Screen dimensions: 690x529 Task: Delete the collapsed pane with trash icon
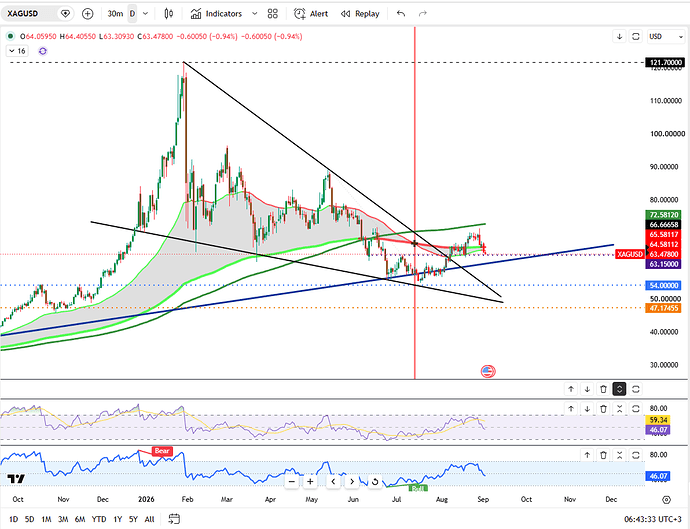coord(603,389)
